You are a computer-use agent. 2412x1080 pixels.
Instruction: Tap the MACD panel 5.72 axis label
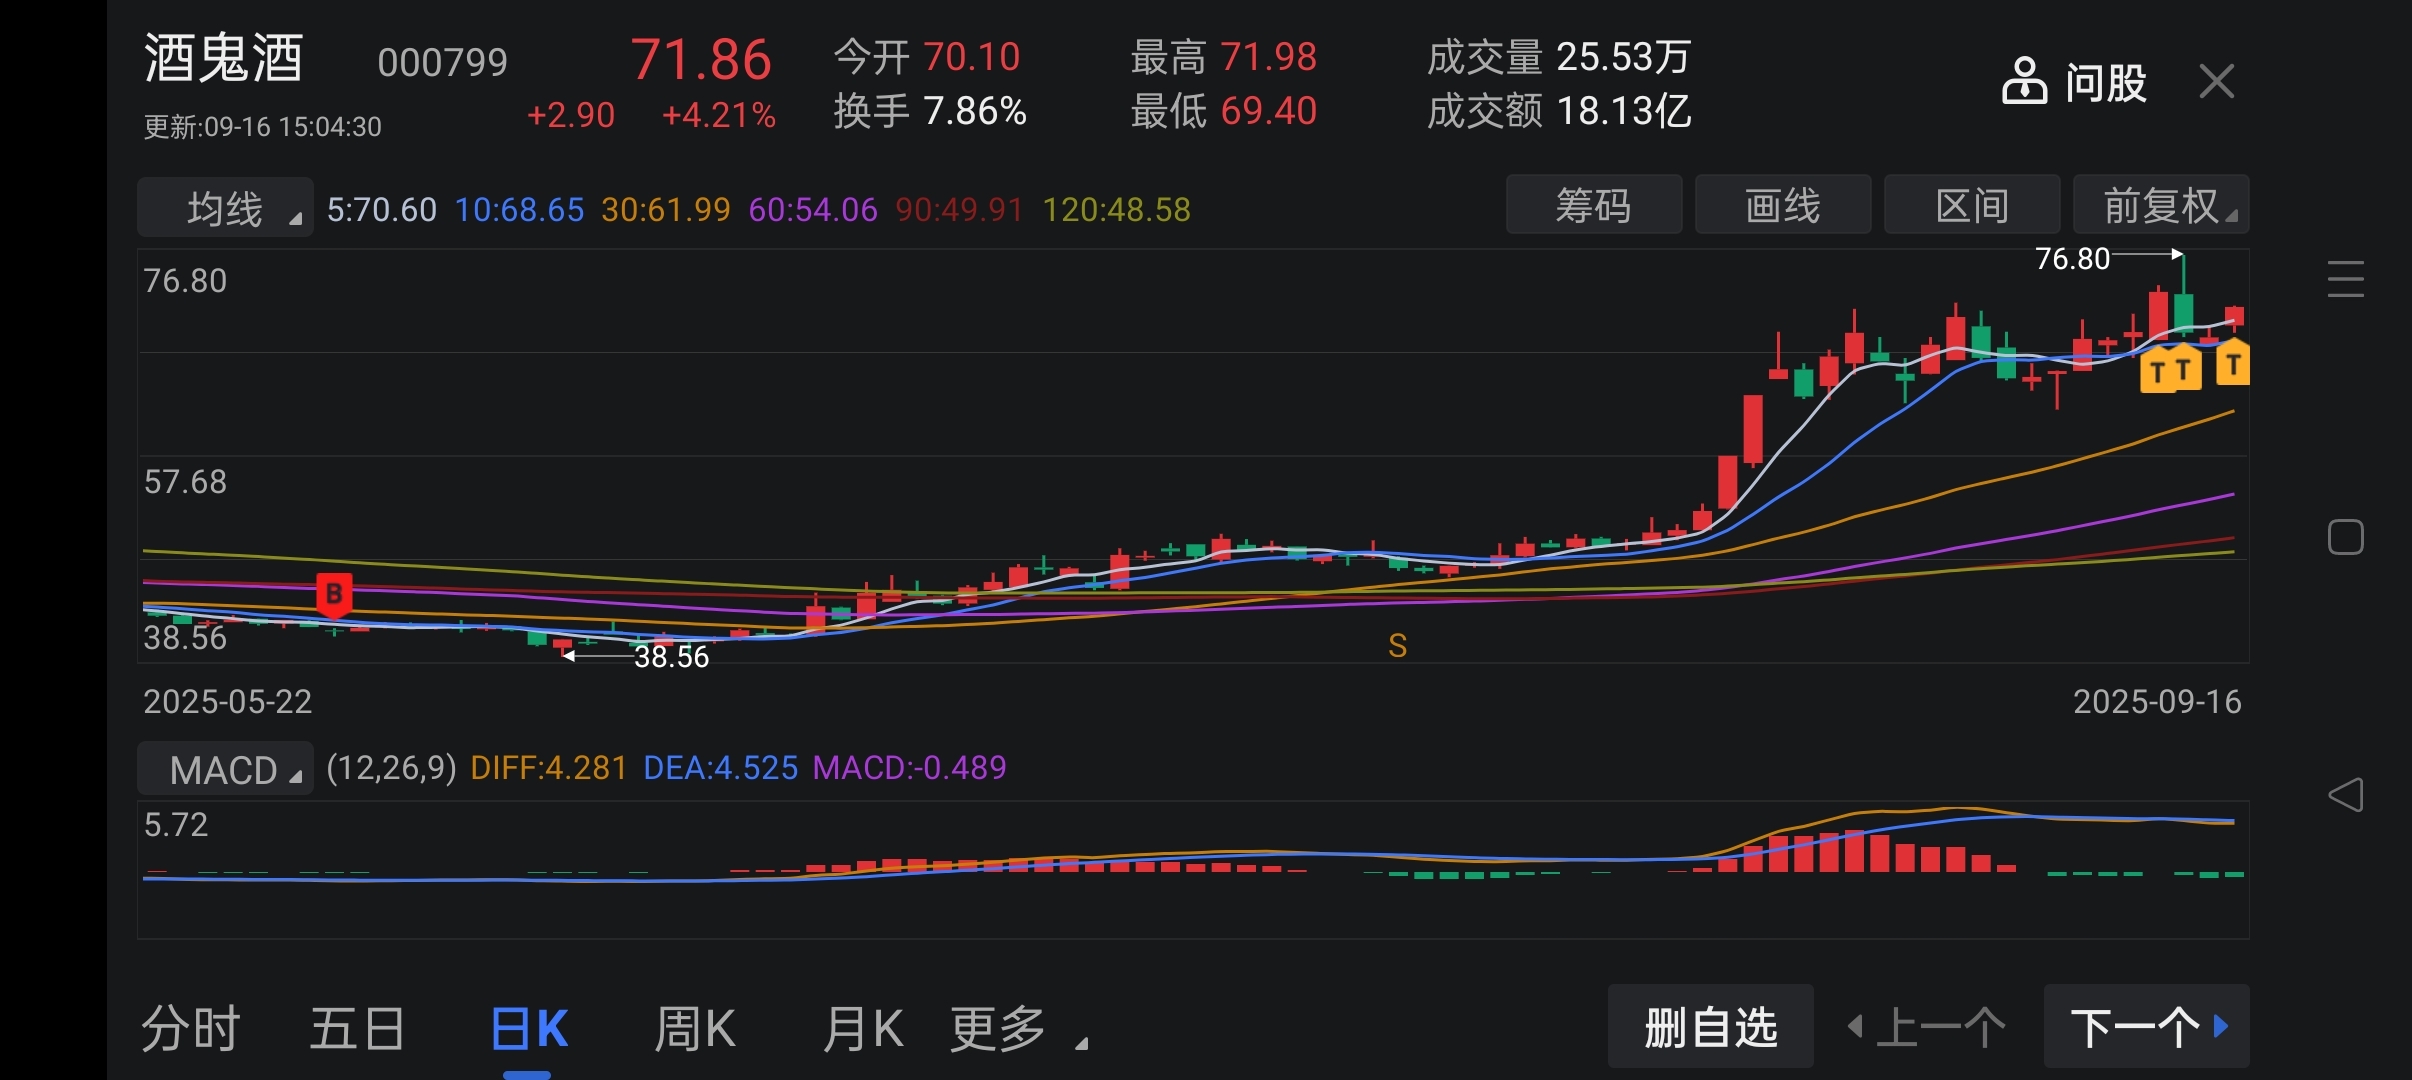click(176, 825)
